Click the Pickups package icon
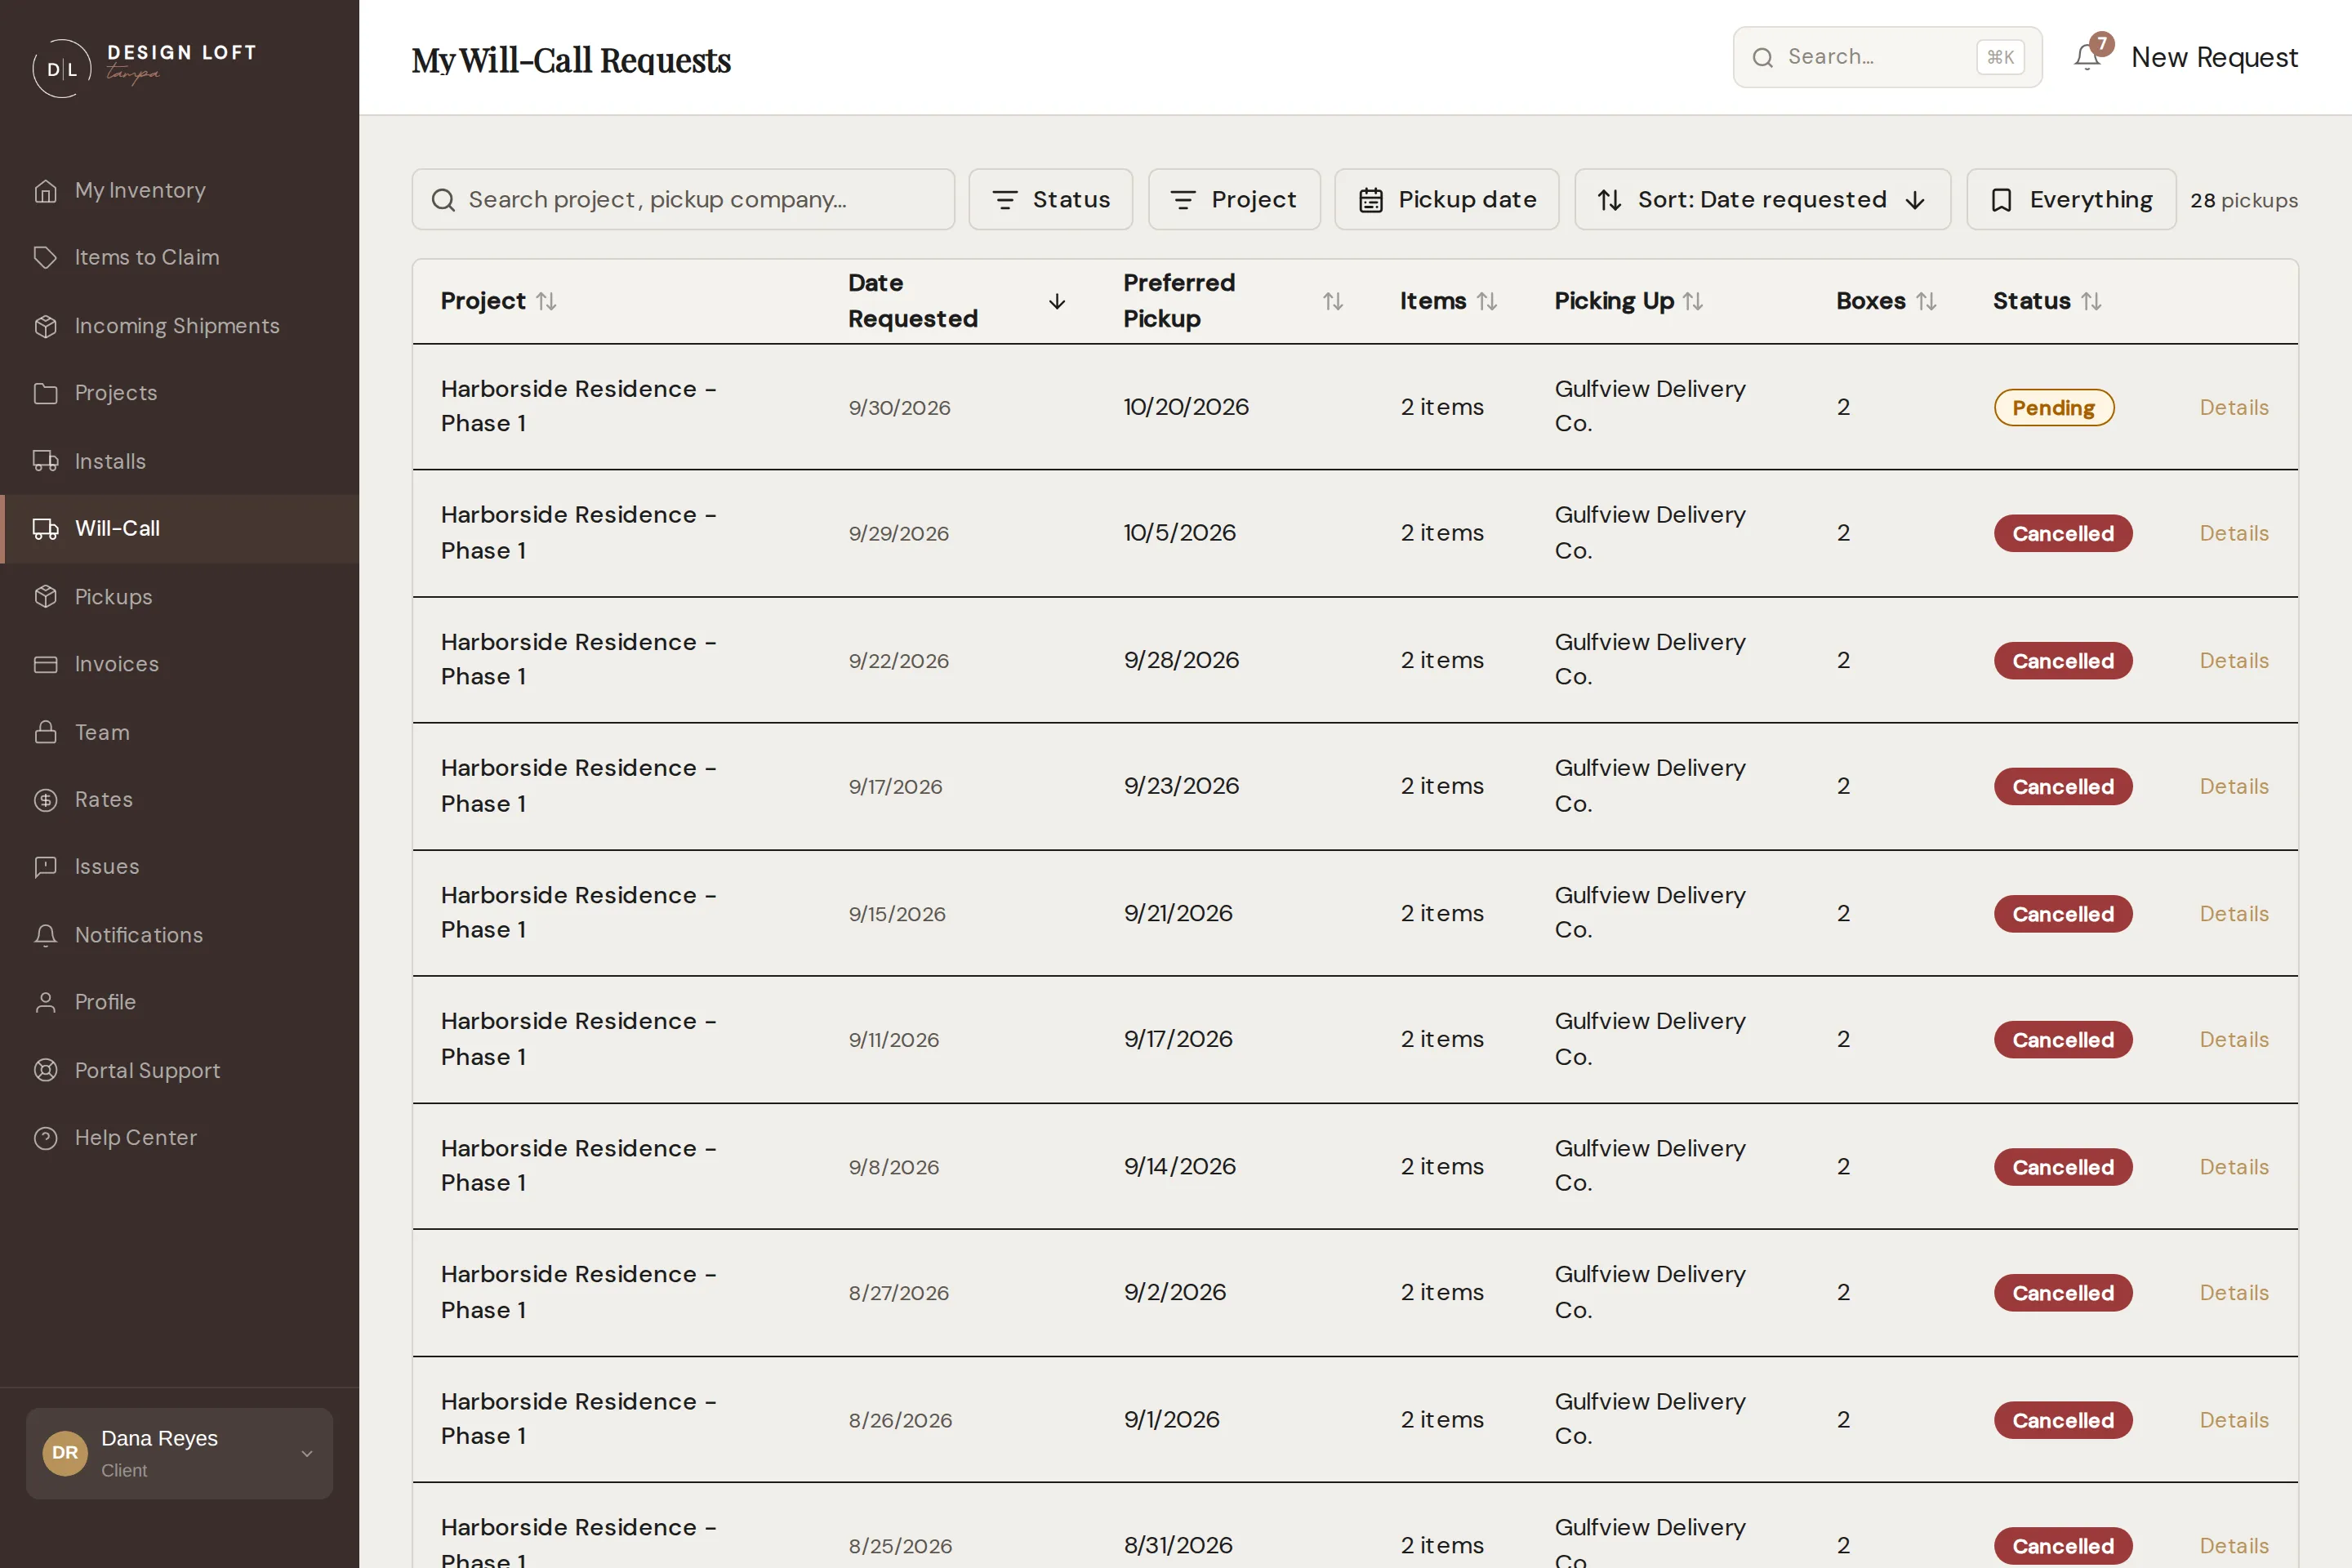This screenshot has width=2352, height=1568. click(45, 596)
